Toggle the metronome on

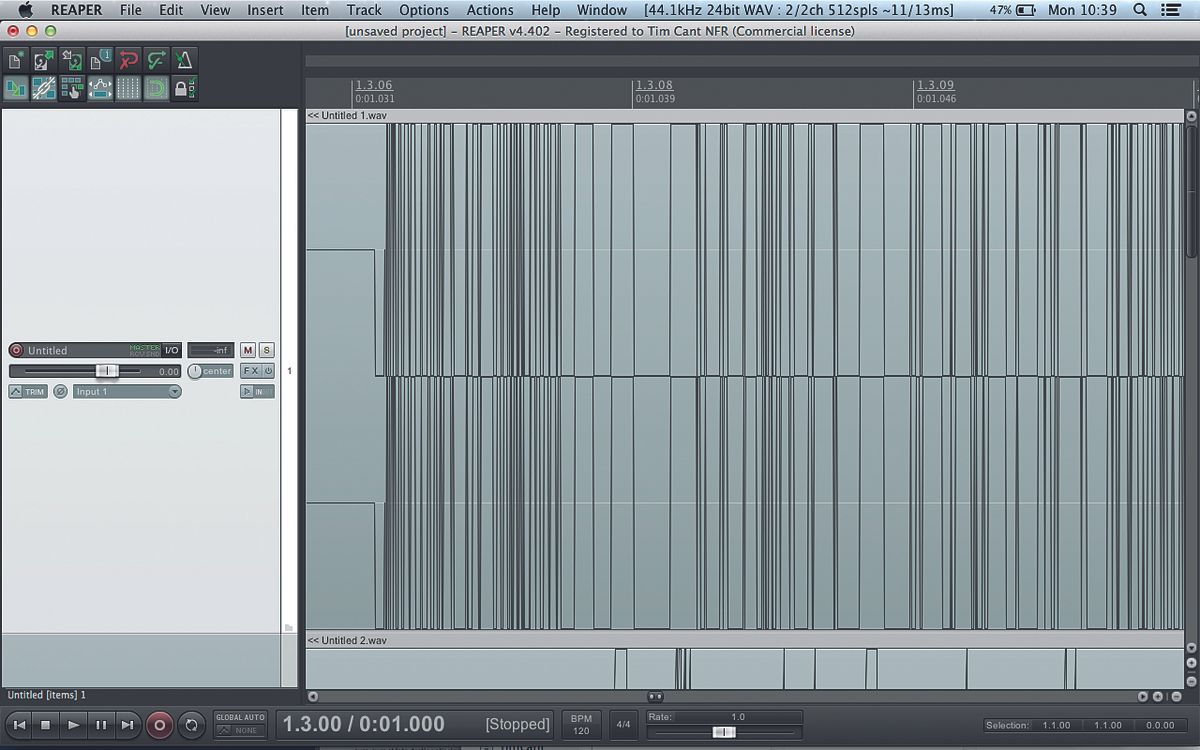(184, 60)
